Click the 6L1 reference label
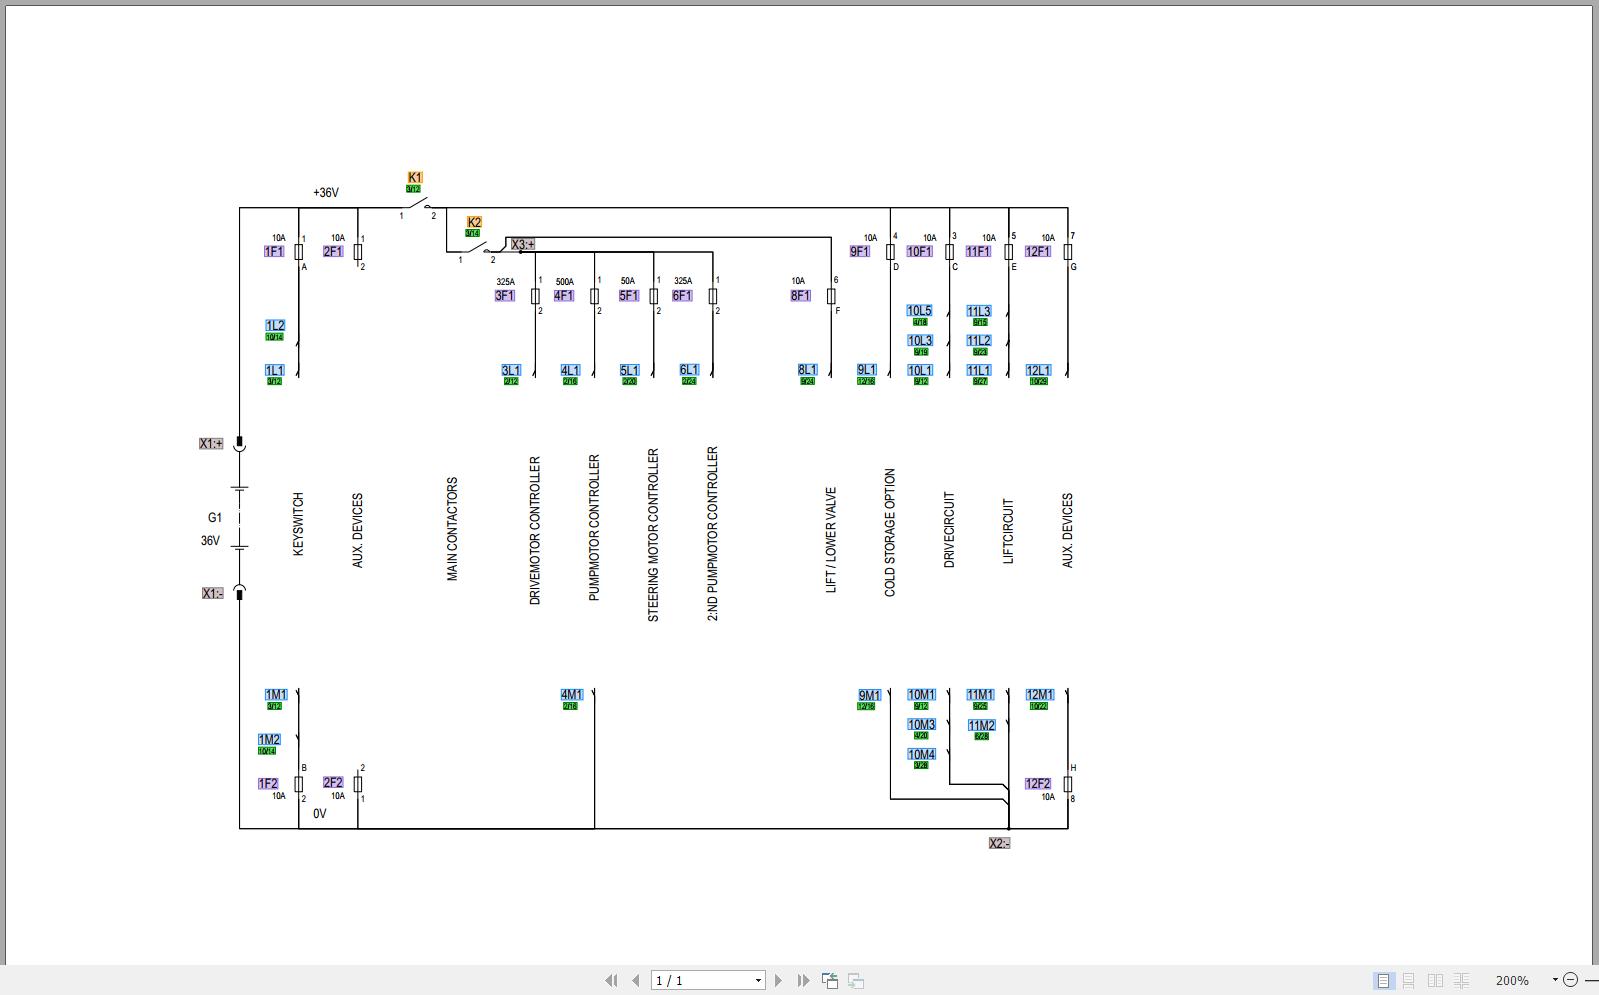Image resolution: width=1599 pixels, height=995 pixels. tap(689, 370)
